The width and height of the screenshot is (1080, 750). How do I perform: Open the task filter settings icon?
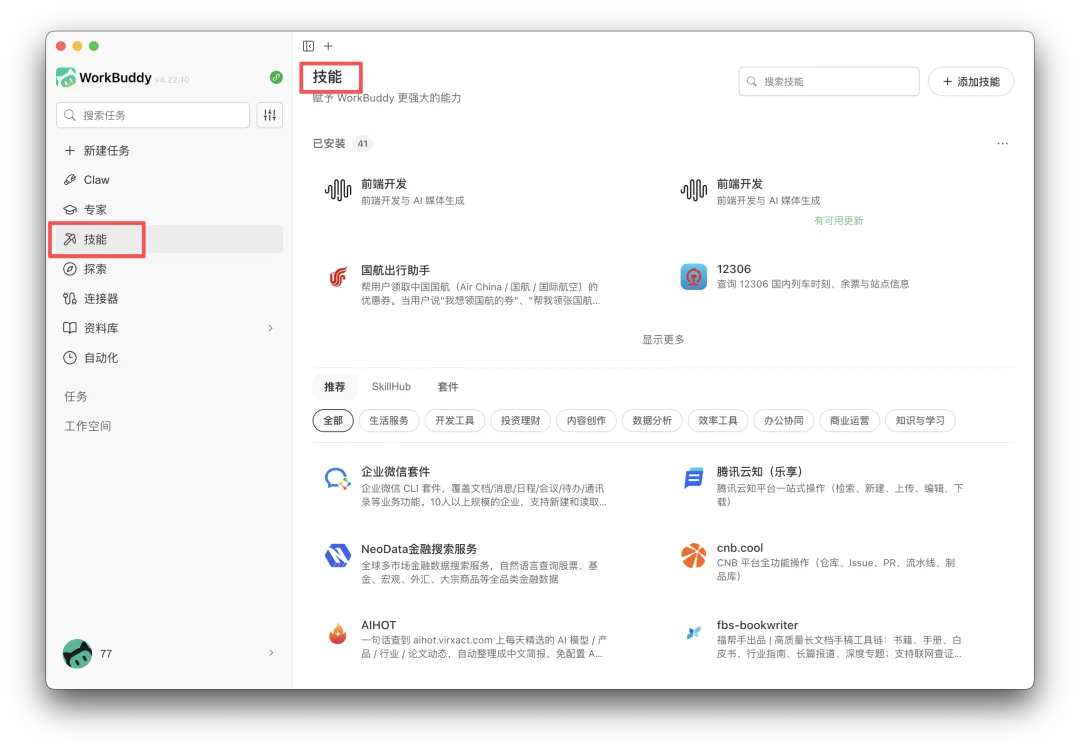[x=270, y=115]
